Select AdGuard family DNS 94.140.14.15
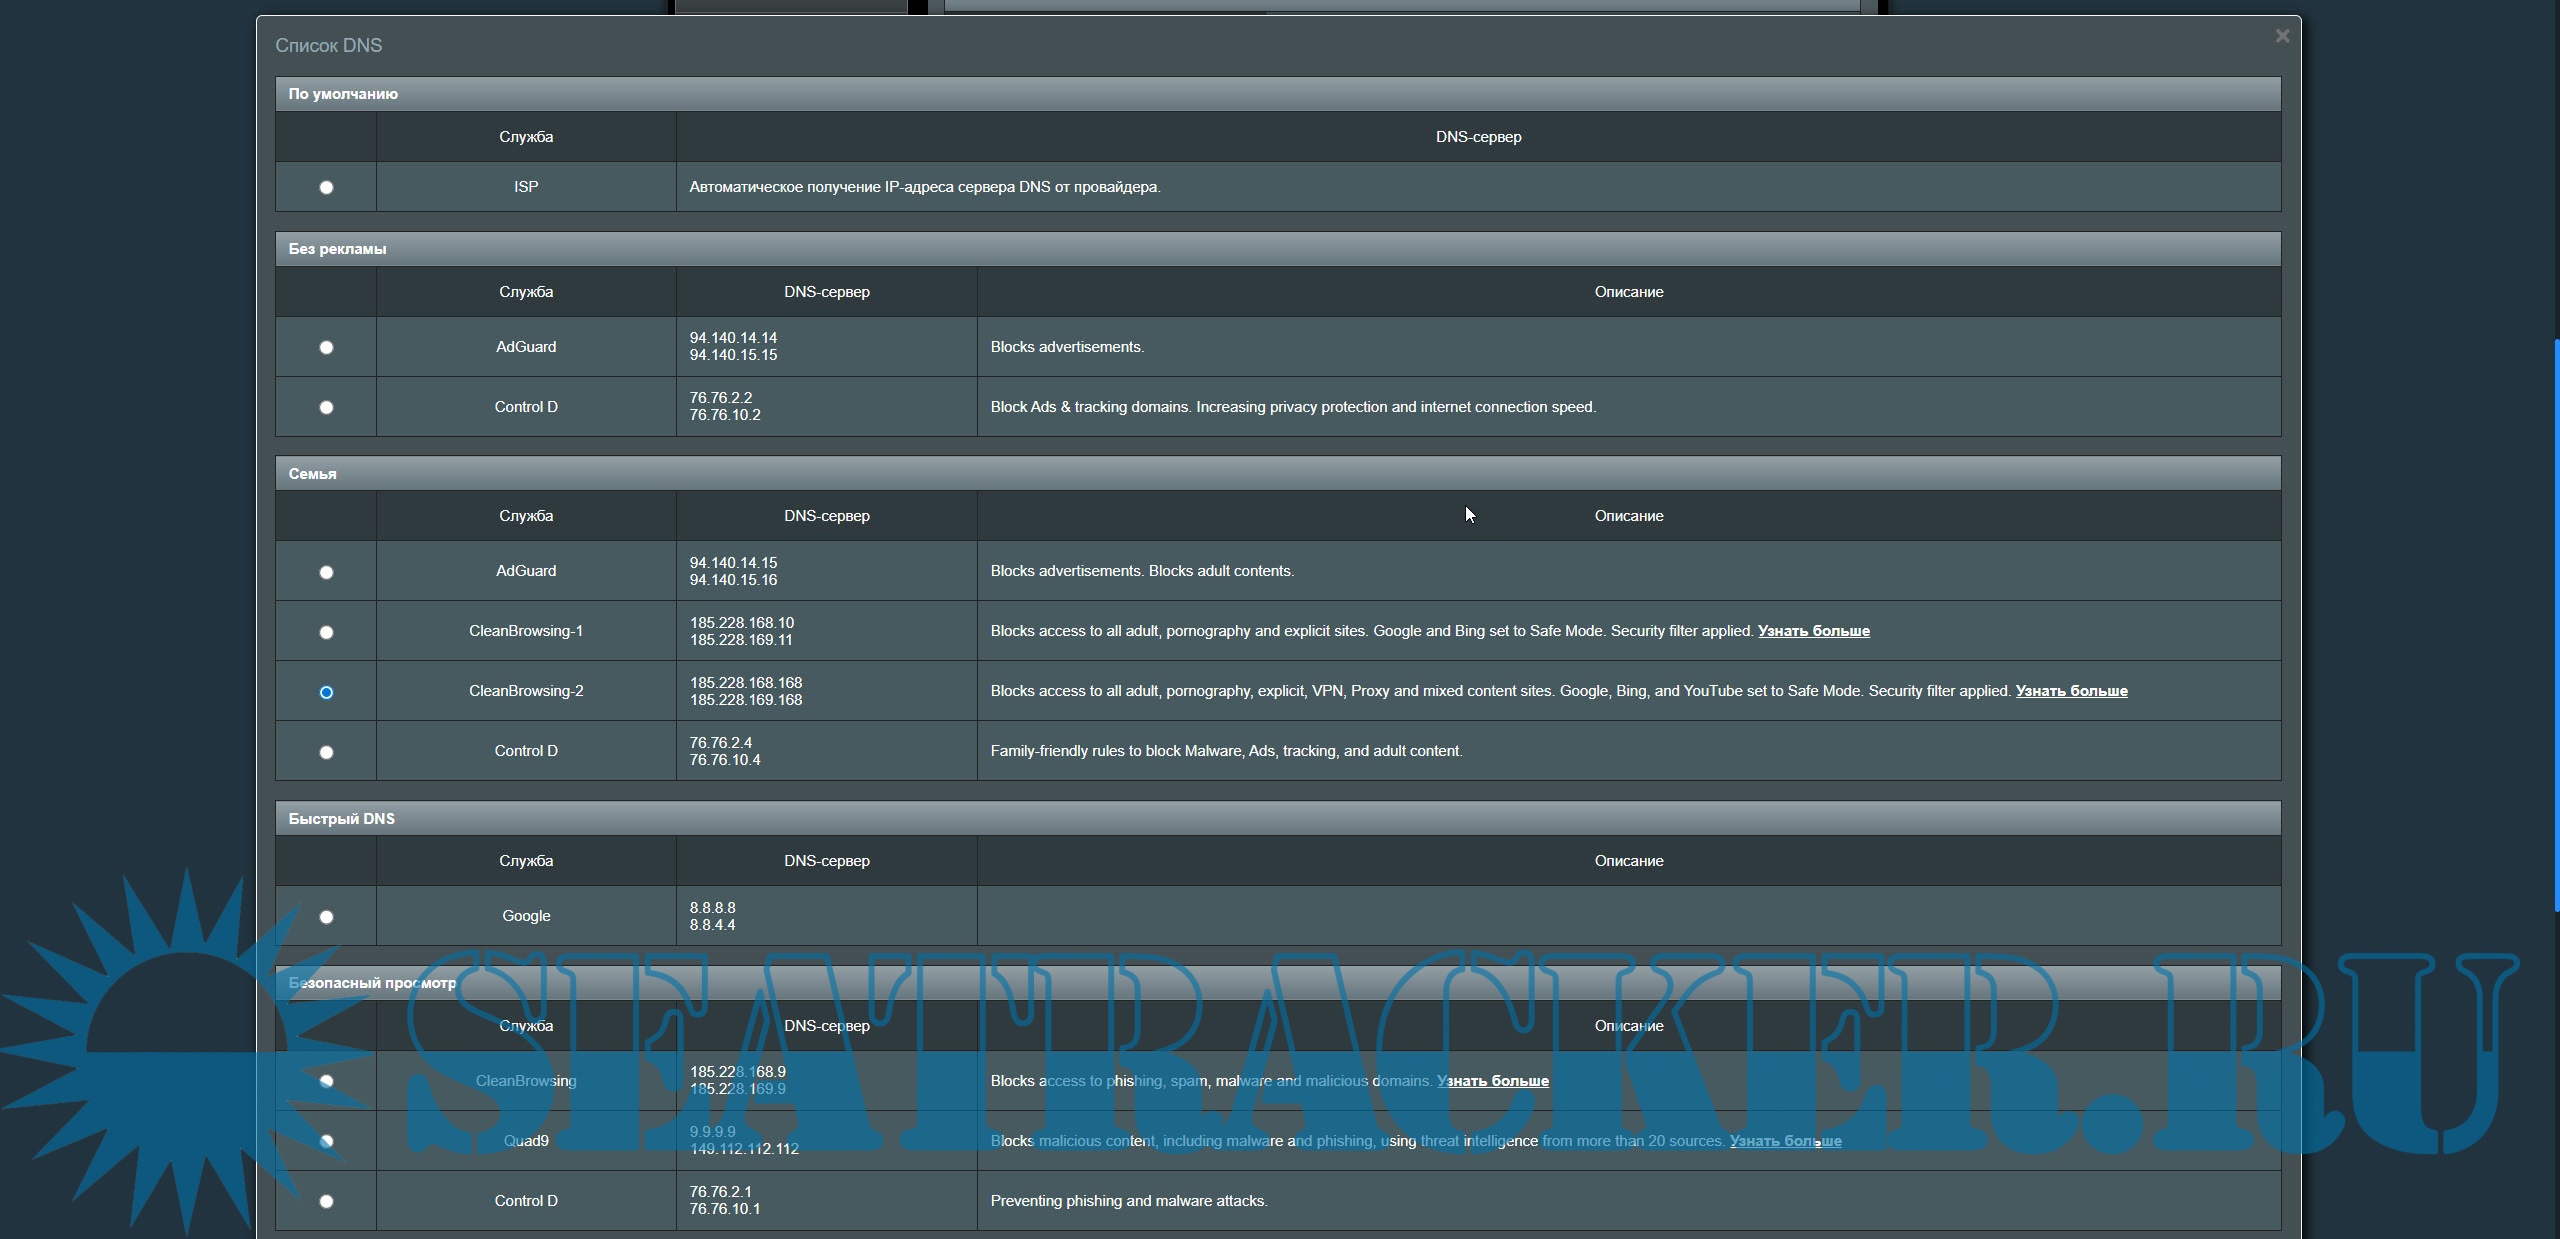The height and width of the screenshot is (1239, 2560). [x=326, y=572]
